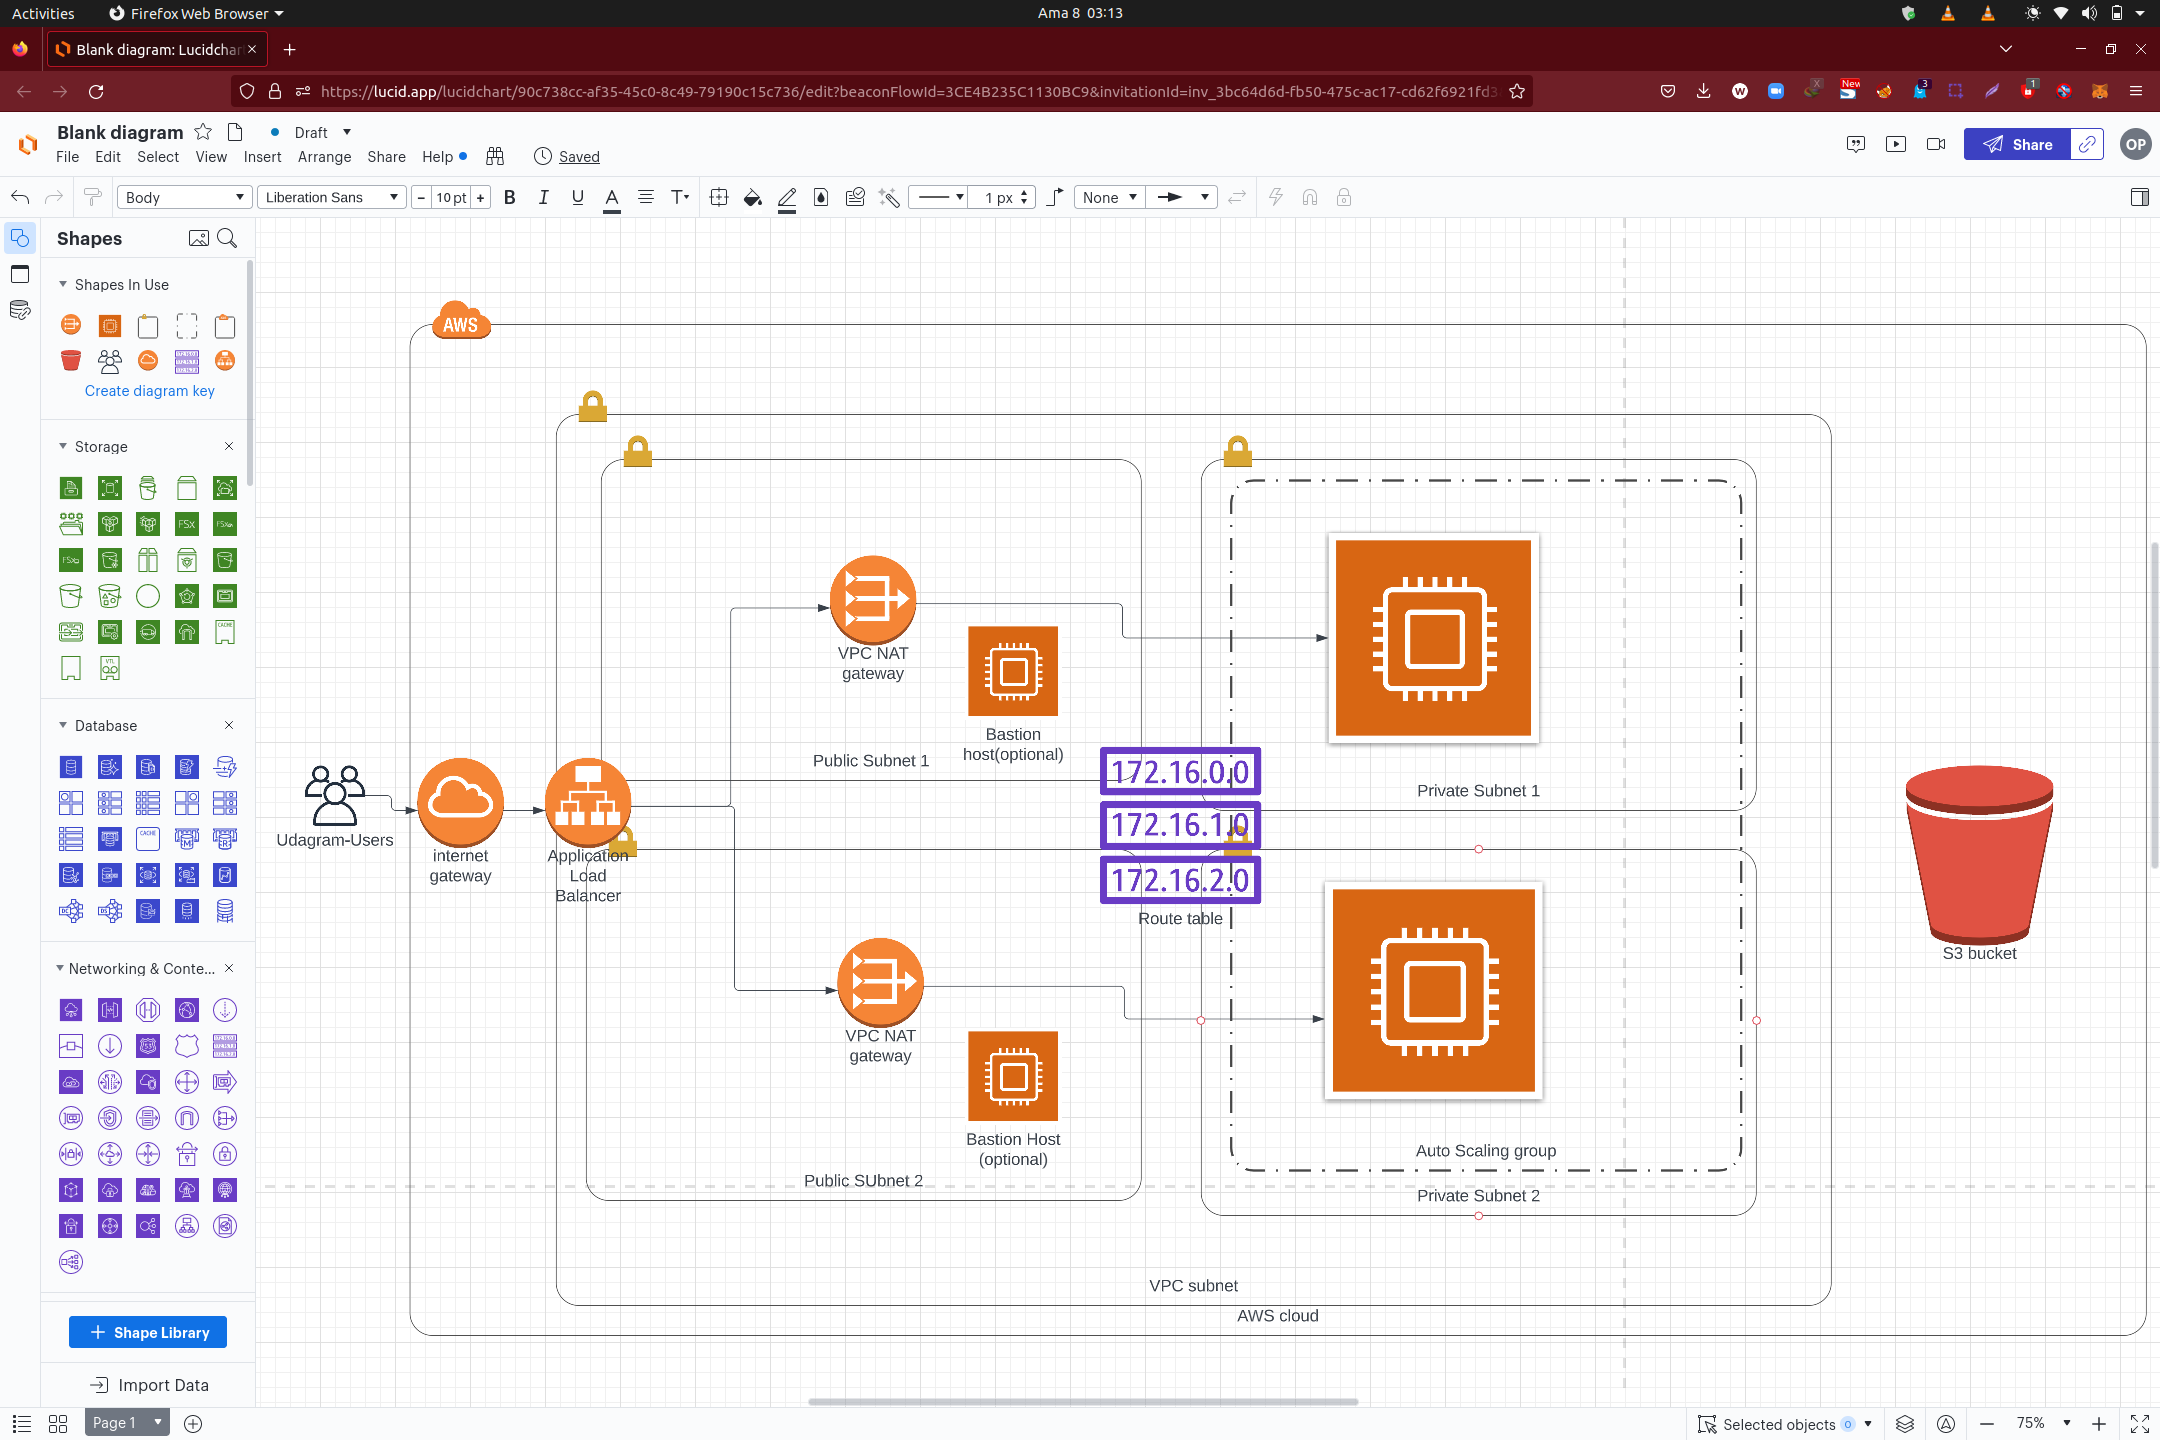Open the find binoculars icon
This screenshot has height=1440, width=2160.
pos(495,156)
